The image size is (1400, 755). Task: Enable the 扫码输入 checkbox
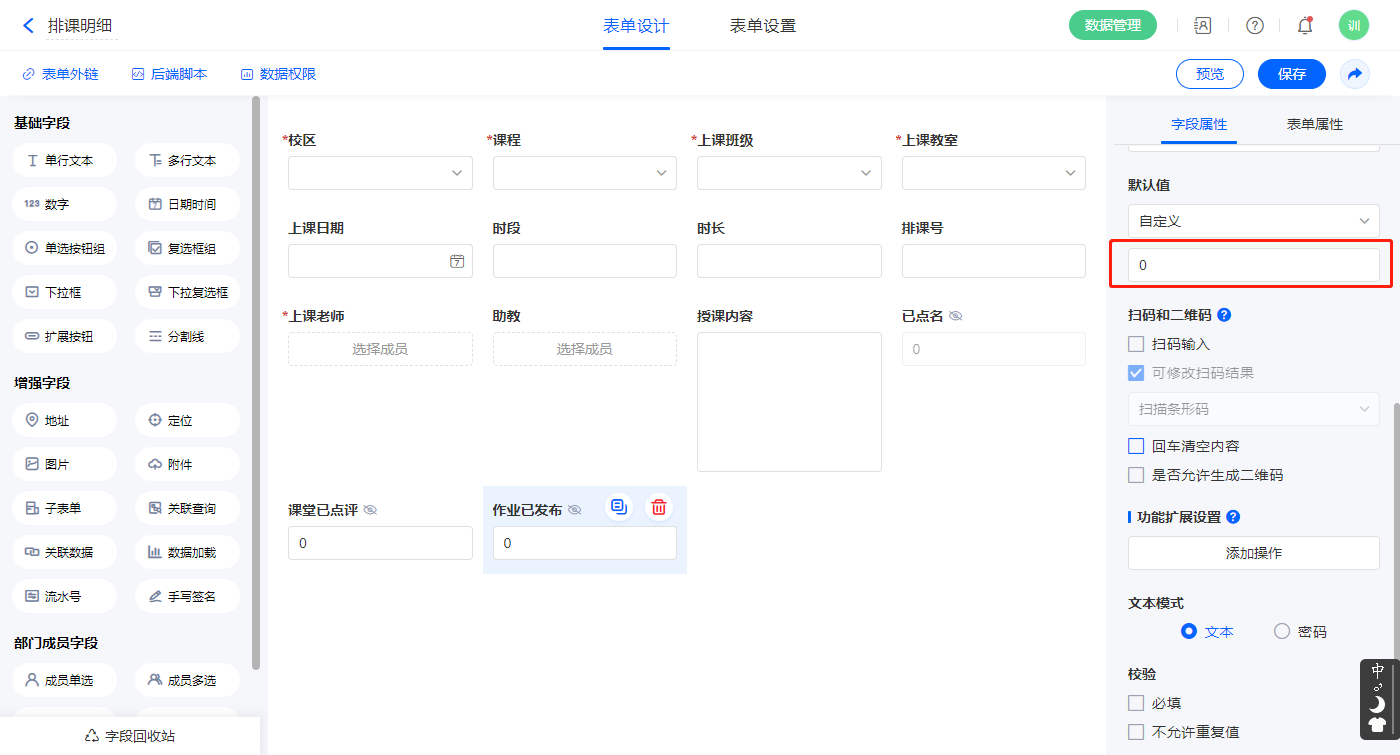coord(1136,344)
